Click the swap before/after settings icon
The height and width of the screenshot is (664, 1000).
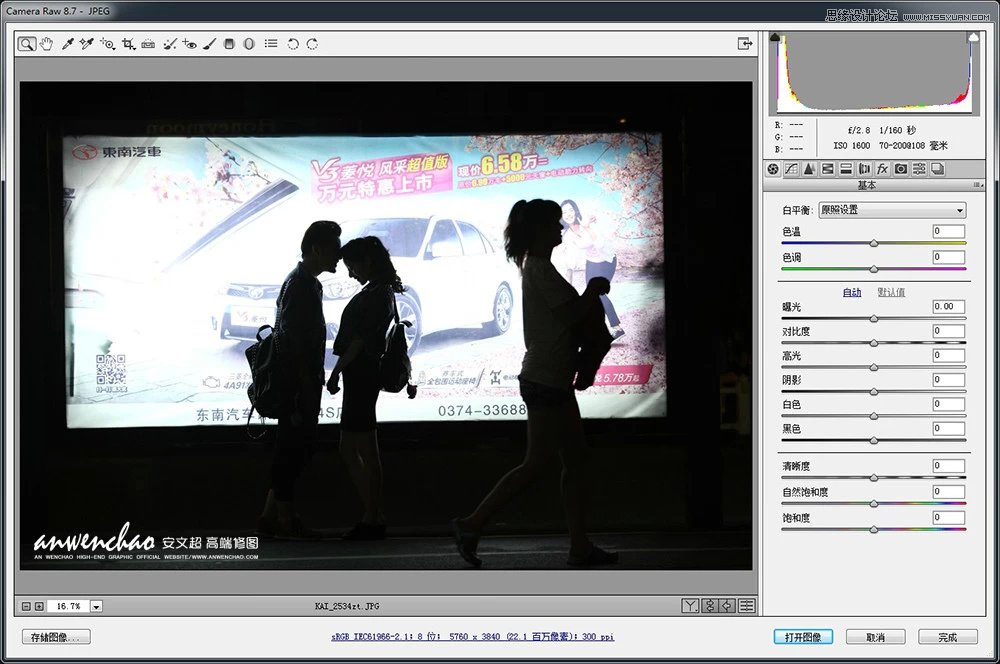pos(709,606)
